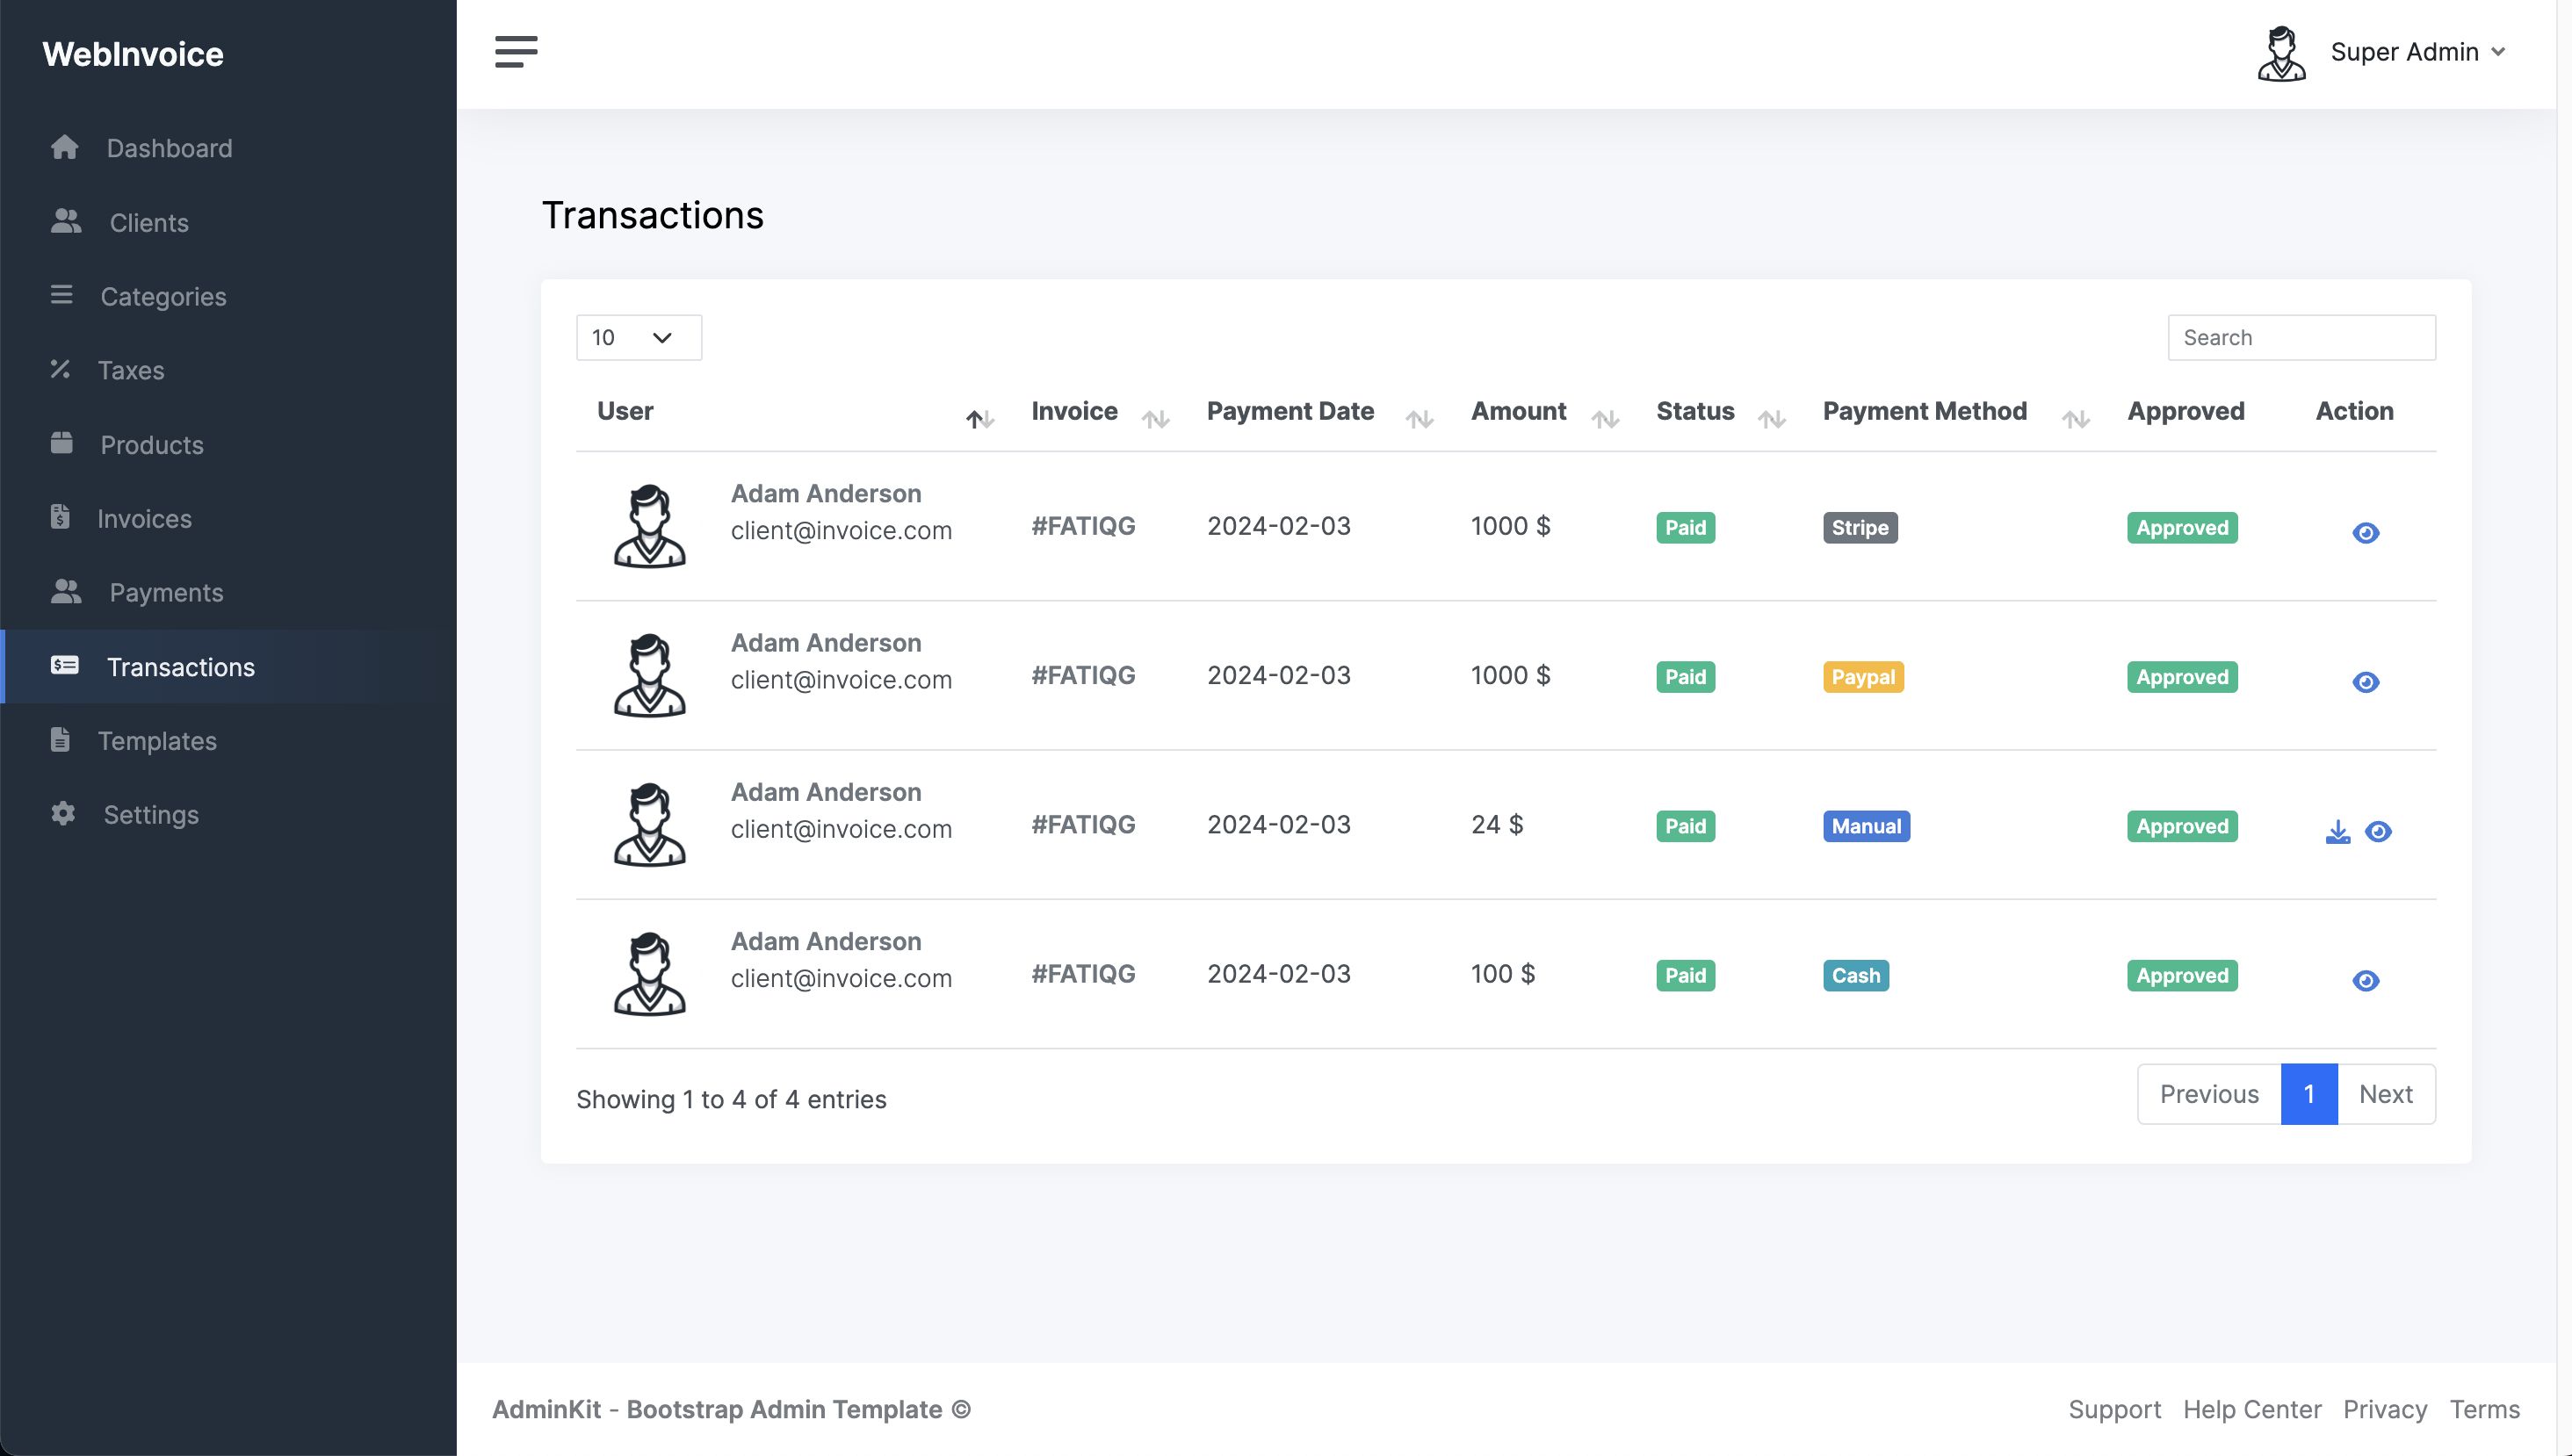Sort by the Payment Date column arrows
Viewport: 2572px width, 1456px height.
pyautogui.click(x=1419, y=419)
